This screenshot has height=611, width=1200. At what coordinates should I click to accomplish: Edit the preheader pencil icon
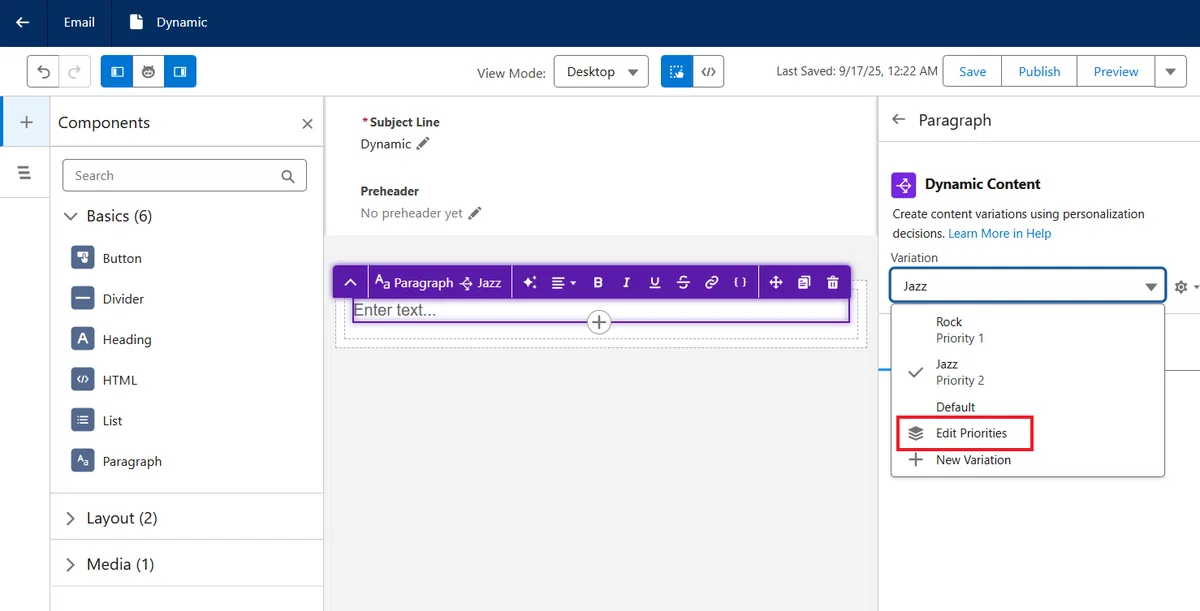[475, 213]
